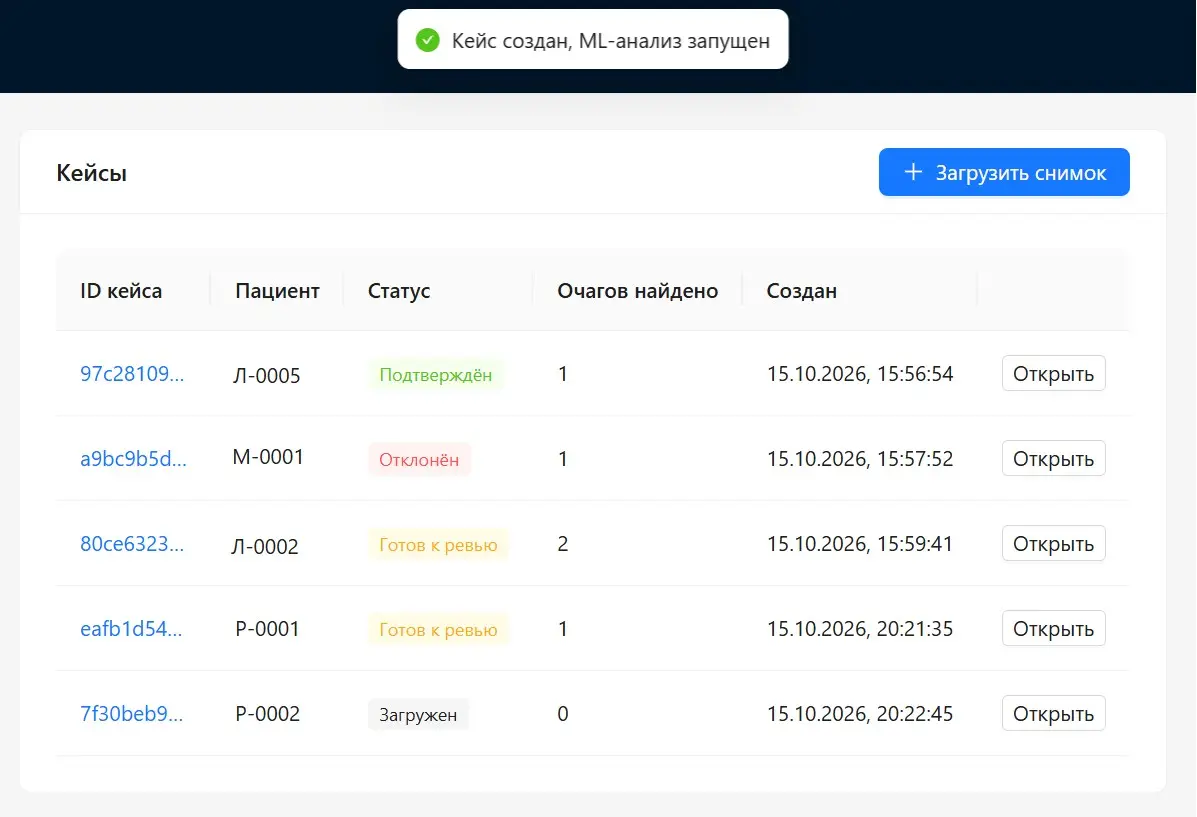Click patient cell М-0001
Image resolution: width=1197 pixels, height=817 pixels.
(x=268, y=457)
